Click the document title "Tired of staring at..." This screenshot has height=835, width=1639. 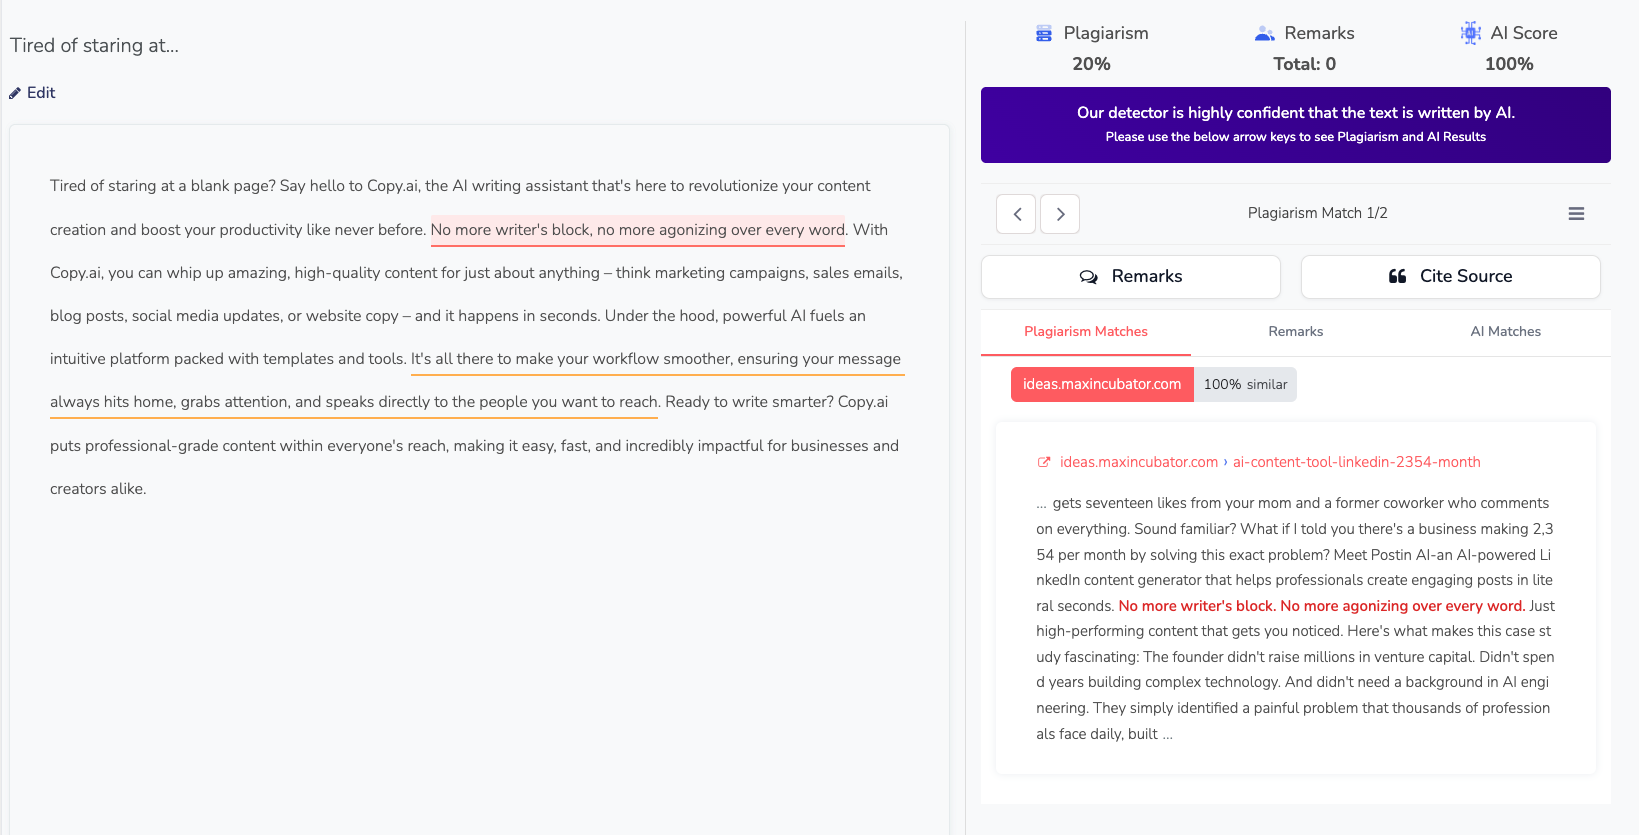point(95,46)
